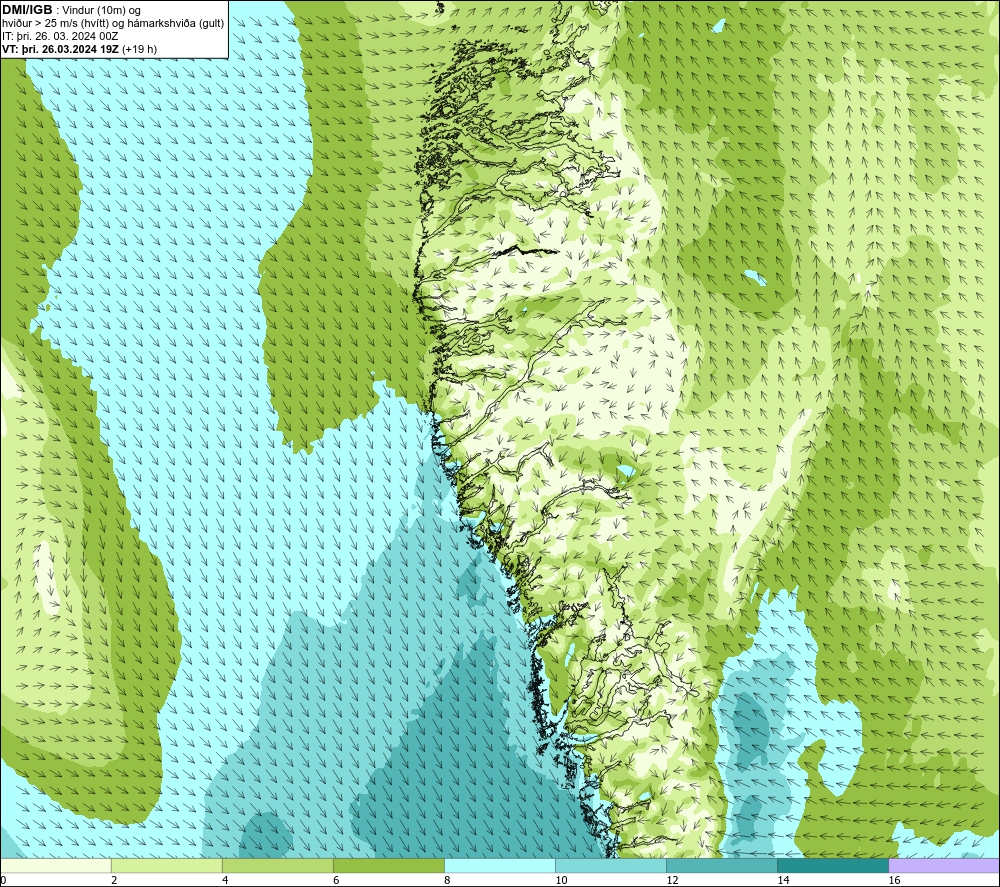Click the legend scale label '6'
Screen dimensions: 1000x887
[x=336, y=881]
